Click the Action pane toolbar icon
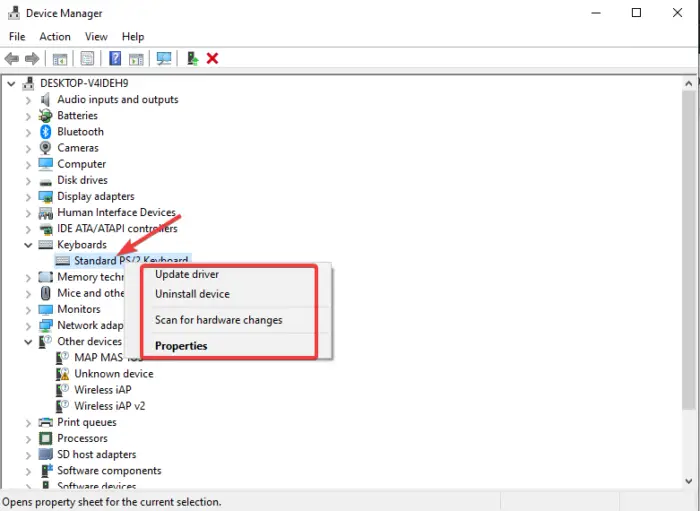Image resolution: width=700 pixels, height=511 pixels. tap(136, 58)
